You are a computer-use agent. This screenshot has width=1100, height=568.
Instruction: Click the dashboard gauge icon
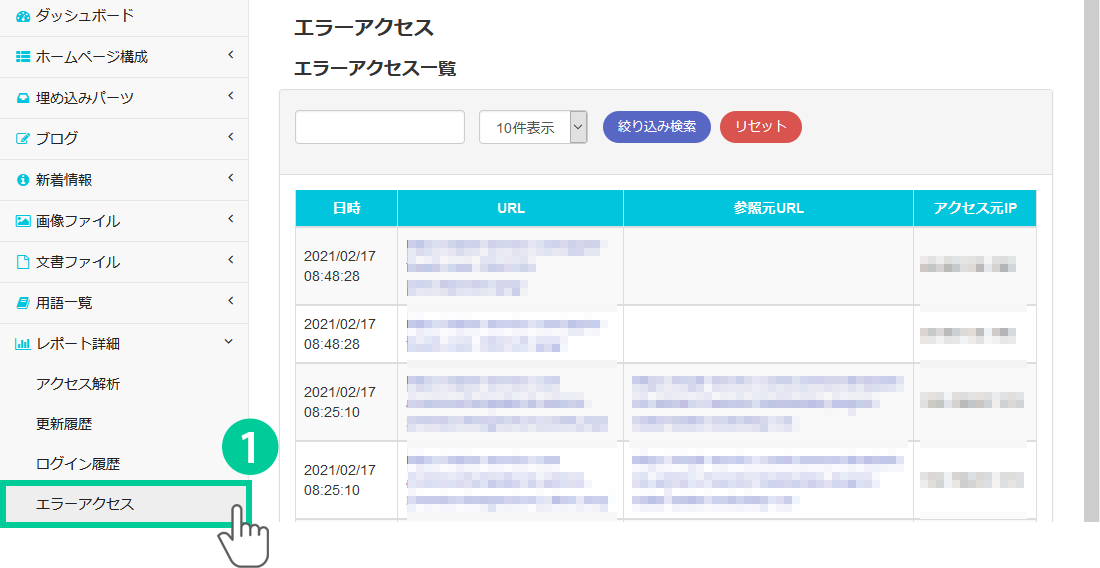pos(23,16)
